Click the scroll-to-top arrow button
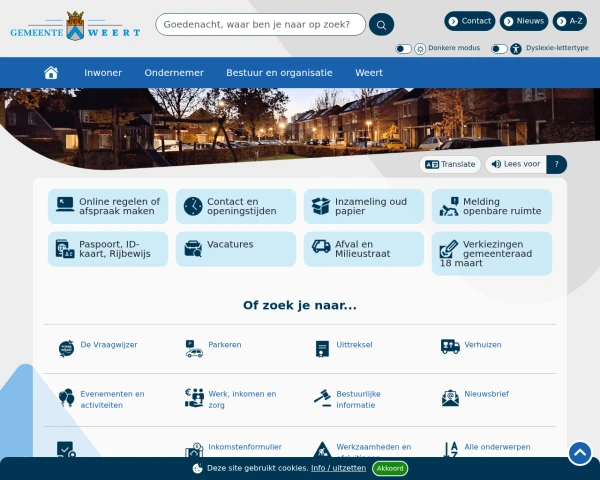 pyautogui.click(x=580, y=453)
